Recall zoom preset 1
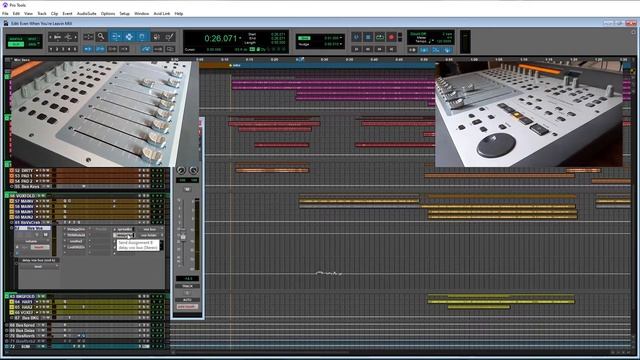 (51, 49)
